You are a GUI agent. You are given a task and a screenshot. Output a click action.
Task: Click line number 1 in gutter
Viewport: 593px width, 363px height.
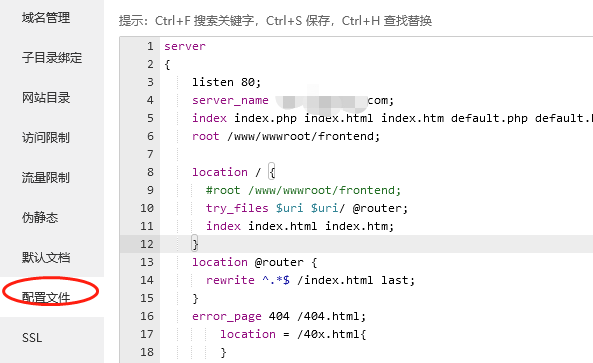[150, 46]
